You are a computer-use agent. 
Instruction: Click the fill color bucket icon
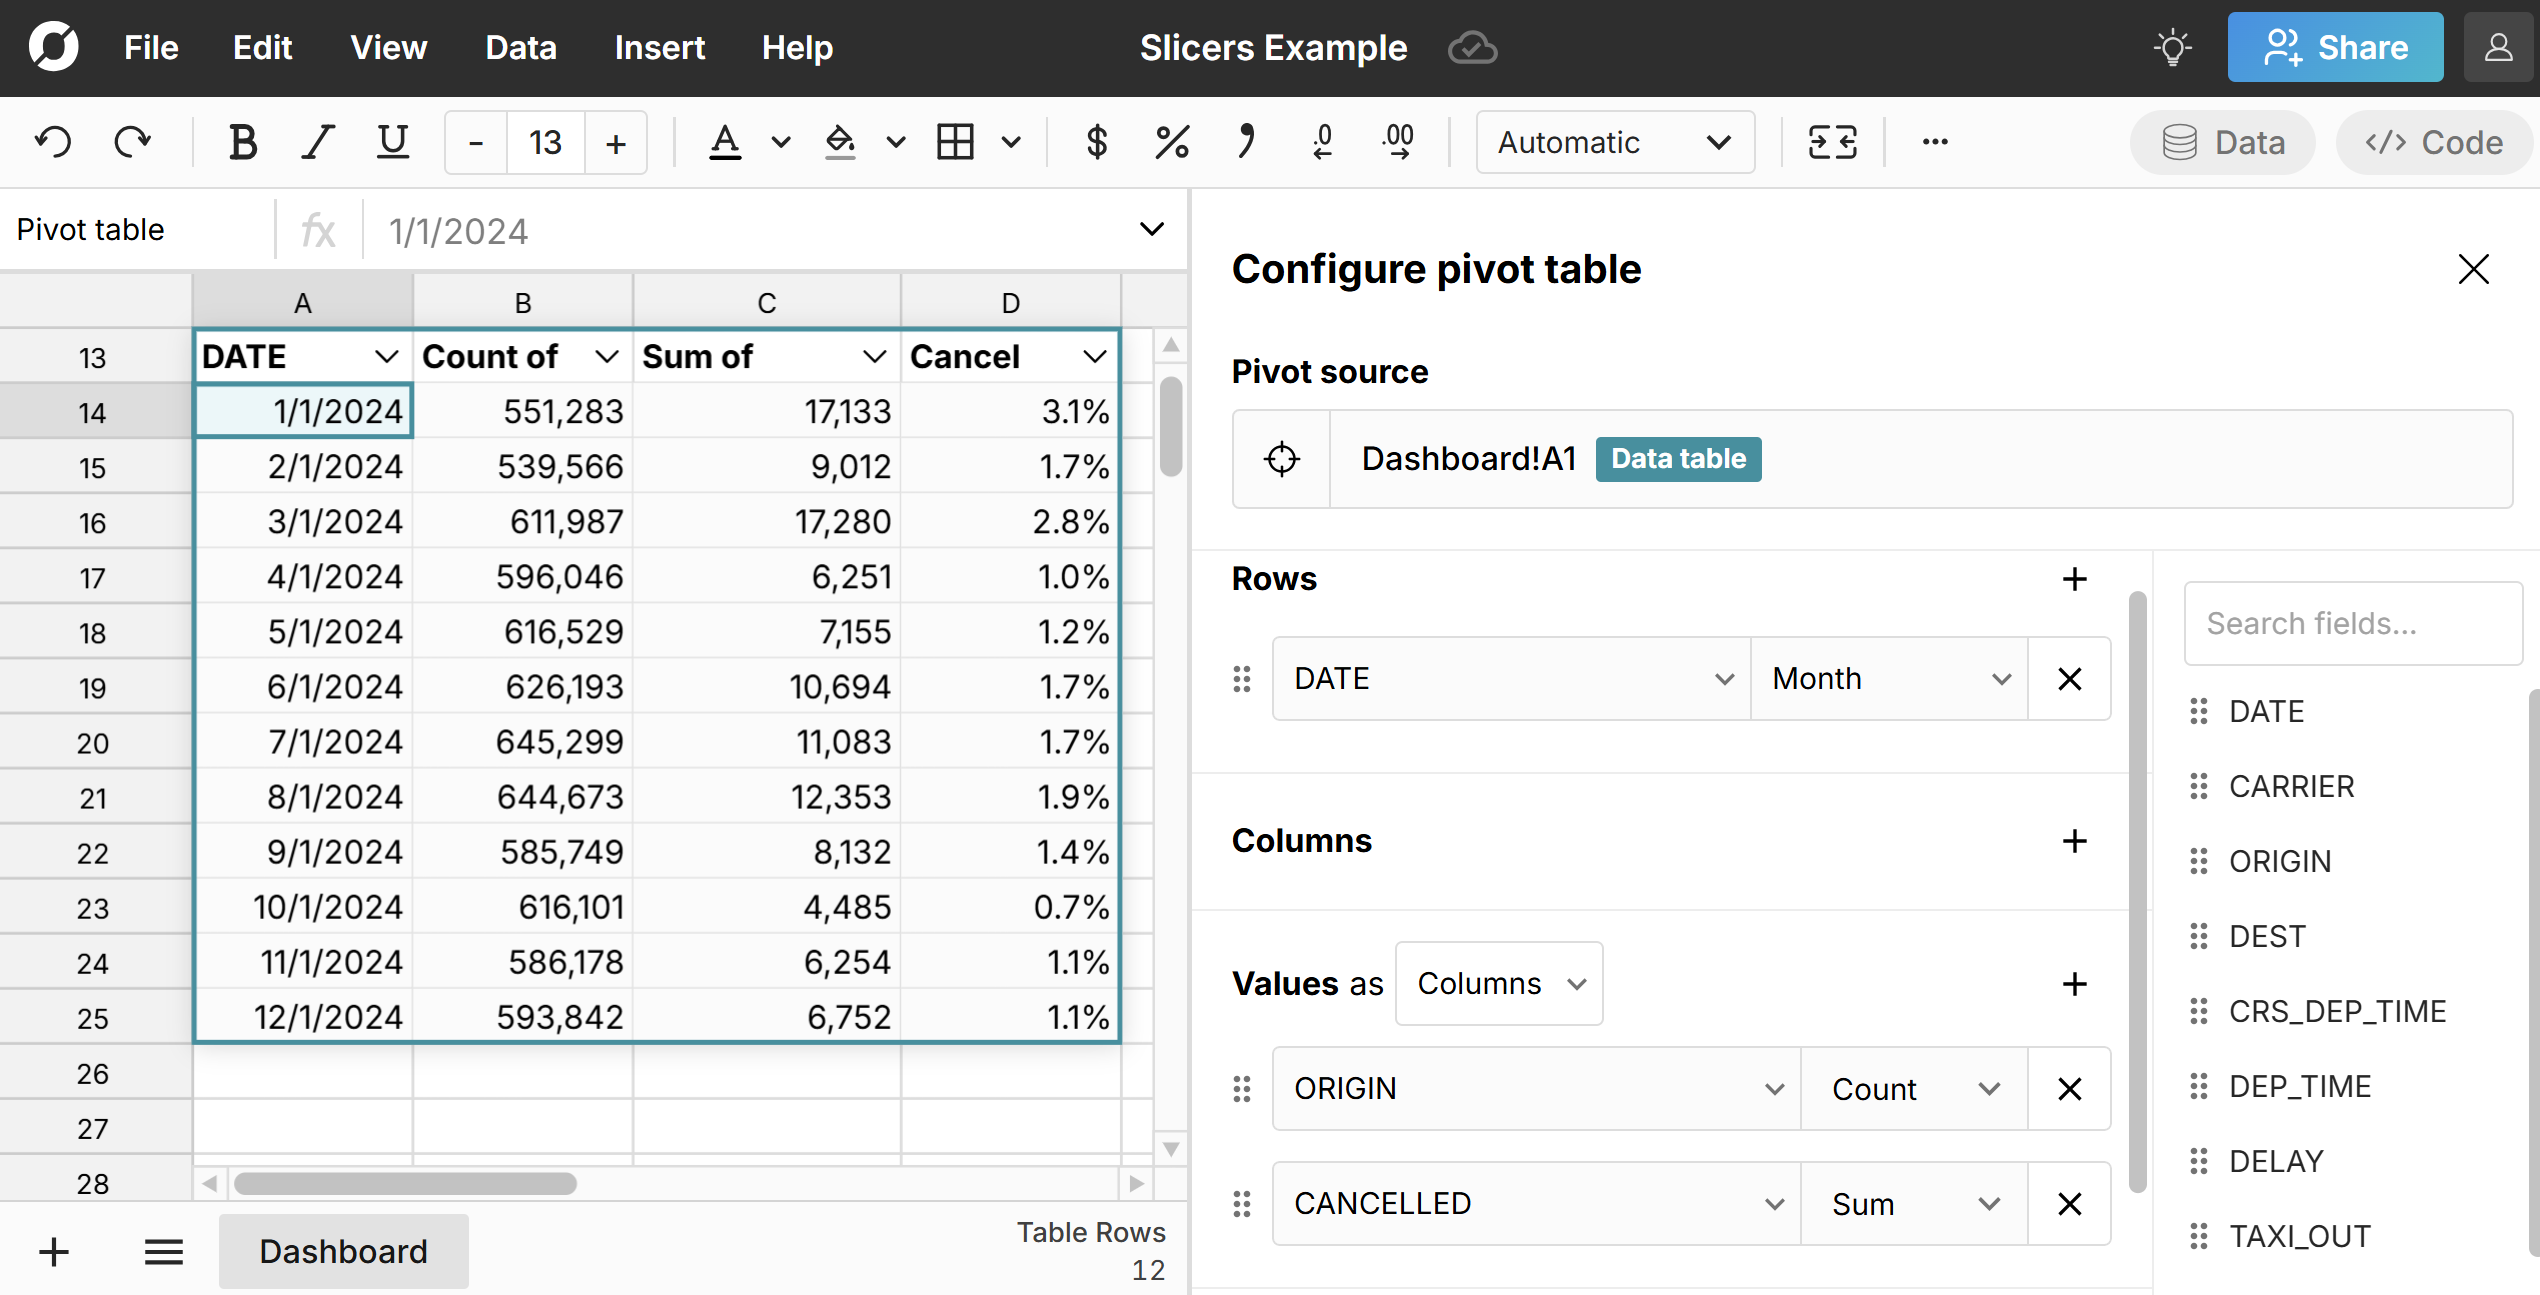840,142
